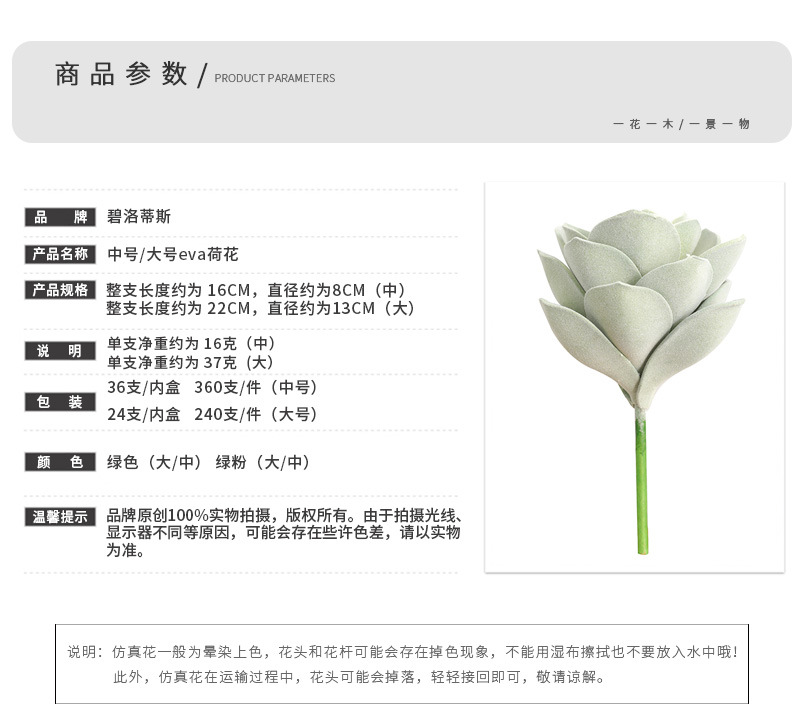The height and width of the screenshot is (724, 800).
Task: Click the product name 中号/大号eva荷花
Action: coord(173,254)
